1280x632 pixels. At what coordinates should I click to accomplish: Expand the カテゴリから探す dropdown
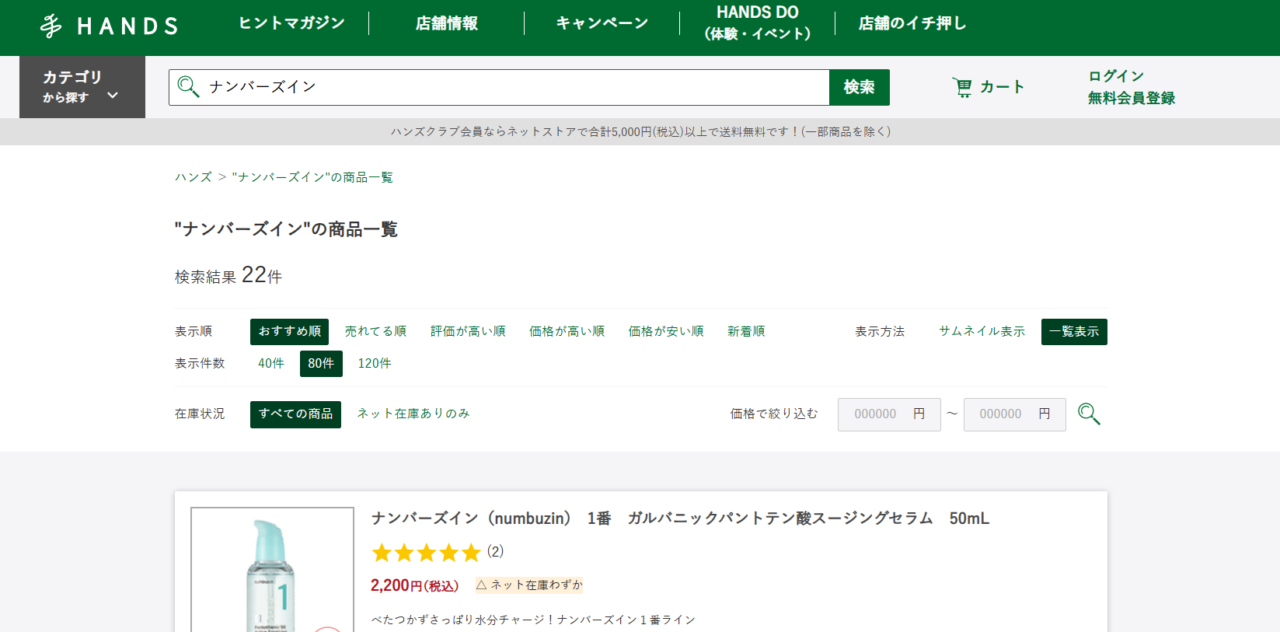[x=82, y=87]
